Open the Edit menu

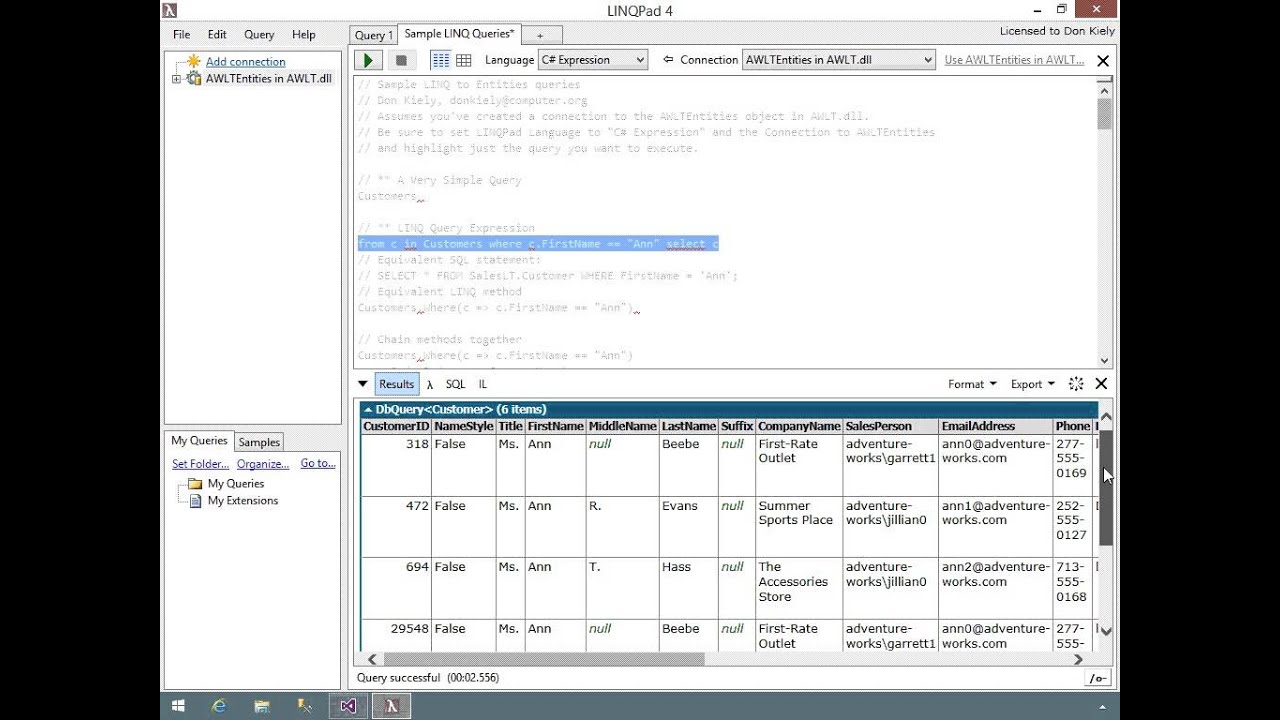pos(217,34)
